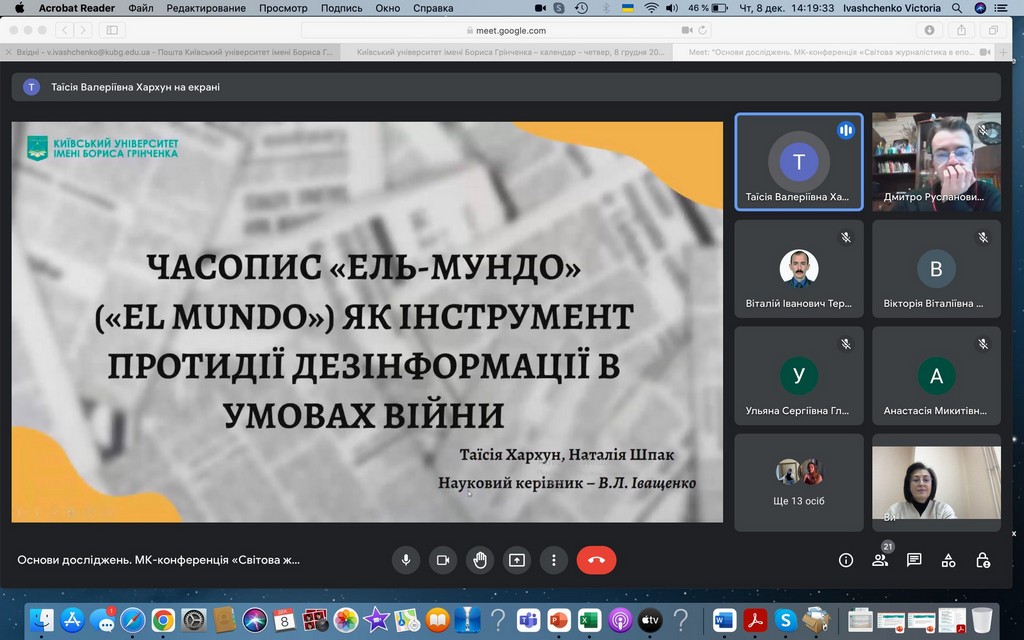Open host controls lock icon
The image size is (1024, 640).
point(983,560)
